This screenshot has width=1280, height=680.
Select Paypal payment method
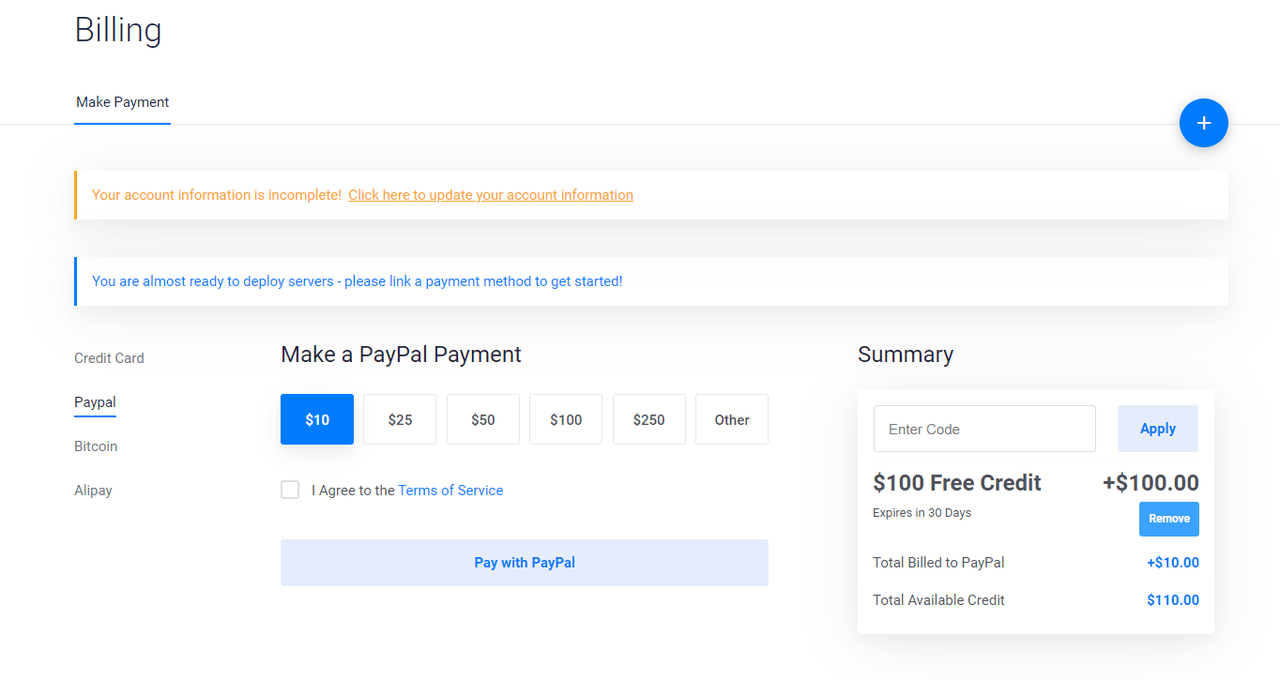coord(95,402)
